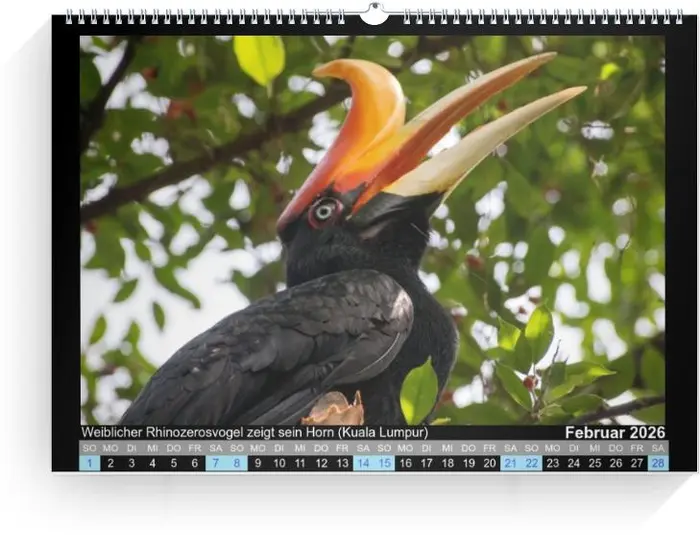Select day 14 in the date strip
Image resolution: width=700 pixels, height=535 pixels.
(363, 463)
